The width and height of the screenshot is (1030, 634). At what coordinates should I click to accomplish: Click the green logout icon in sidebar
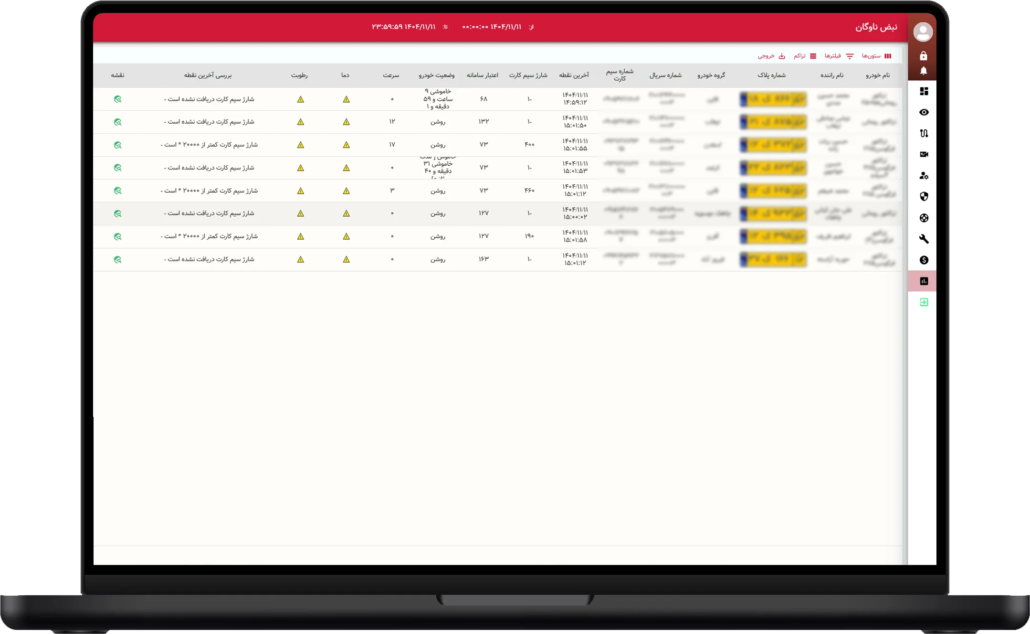[x=923, y=302]
